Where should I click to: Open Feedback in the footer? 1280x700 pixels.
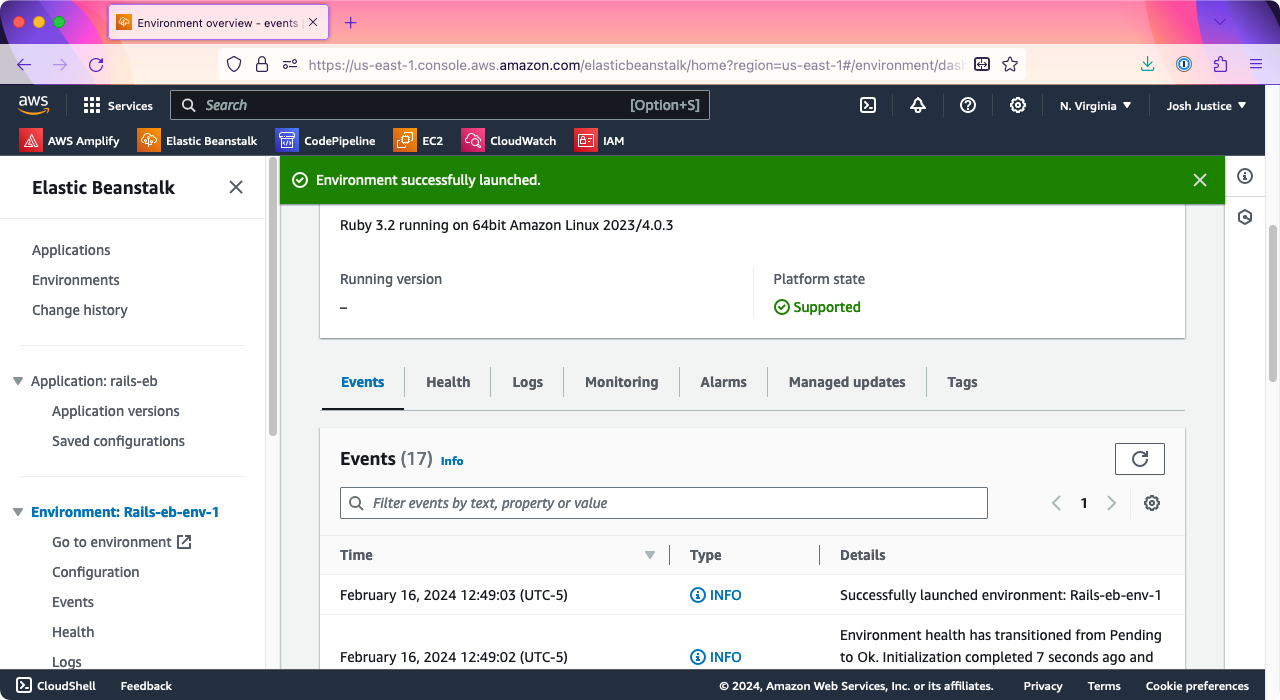coord(146,686)
